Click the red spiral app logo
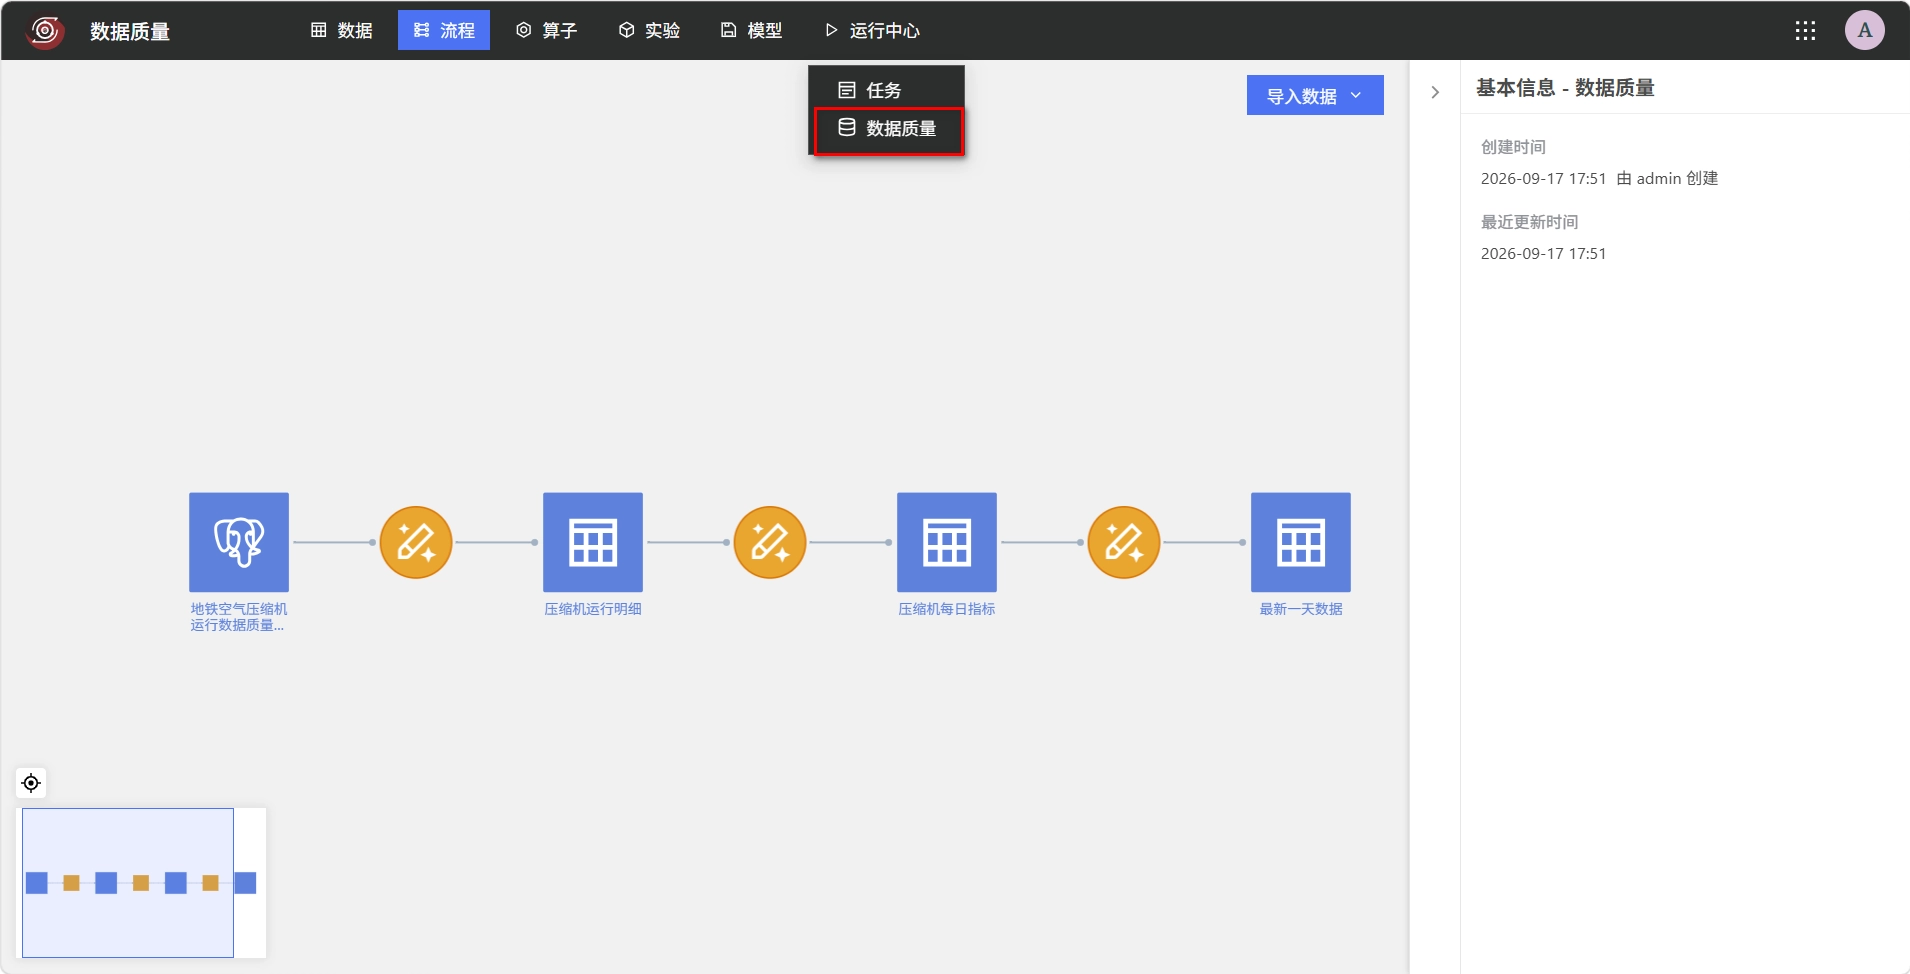Viewport: 1910px width, 974px height. [45, 31]
